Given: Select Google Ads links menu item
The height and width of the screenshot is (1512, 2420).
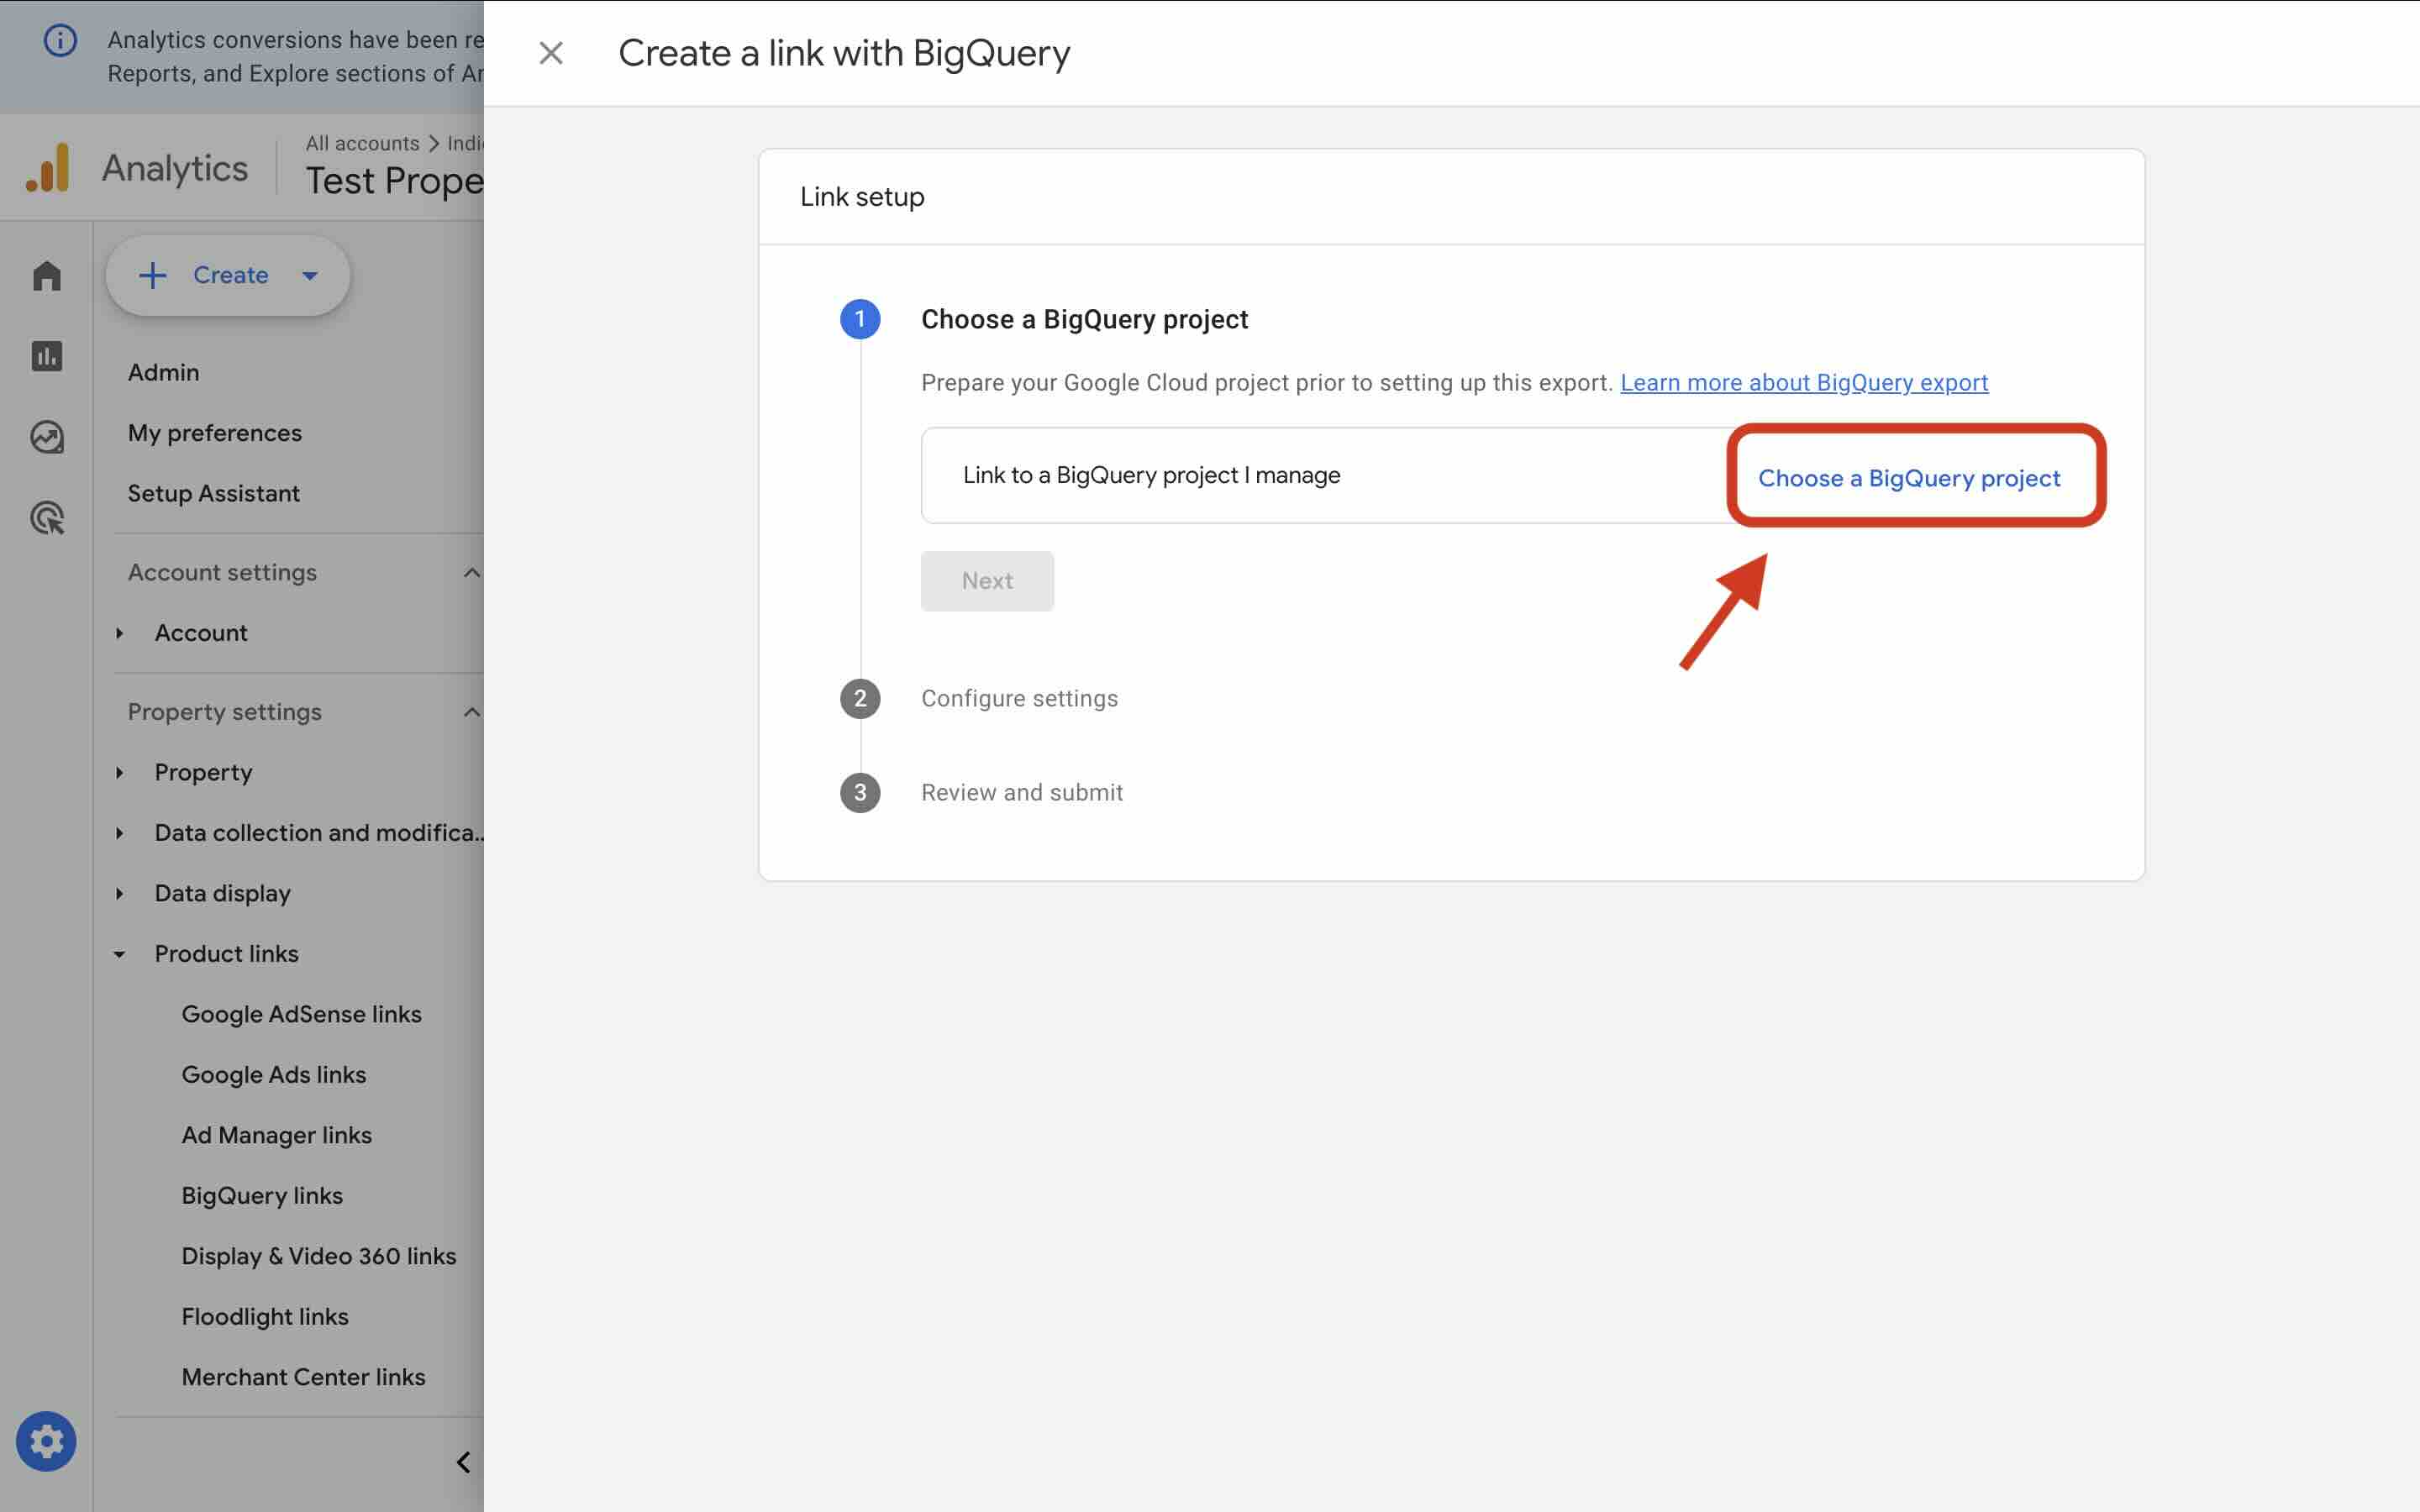Looking at the screenshot, I should [273, 1074].
